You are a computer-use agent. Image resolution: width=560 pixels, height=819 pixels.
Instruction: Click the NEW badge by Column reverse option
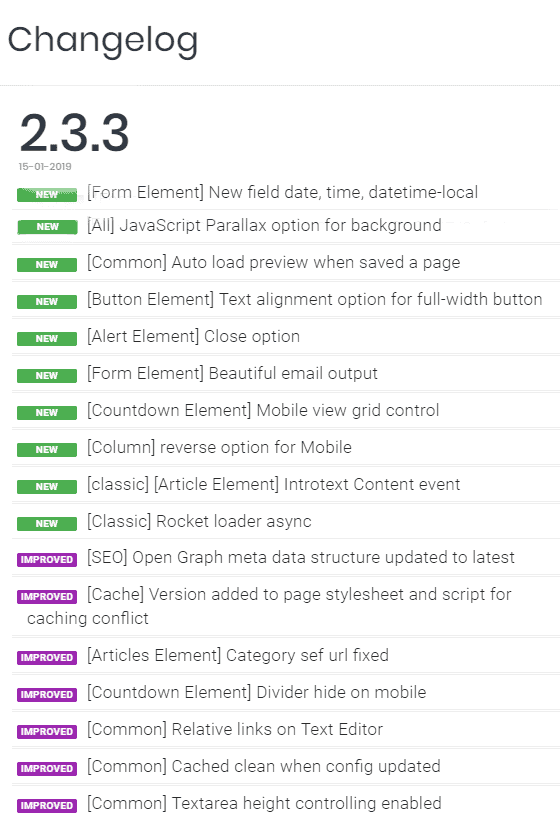47,449
